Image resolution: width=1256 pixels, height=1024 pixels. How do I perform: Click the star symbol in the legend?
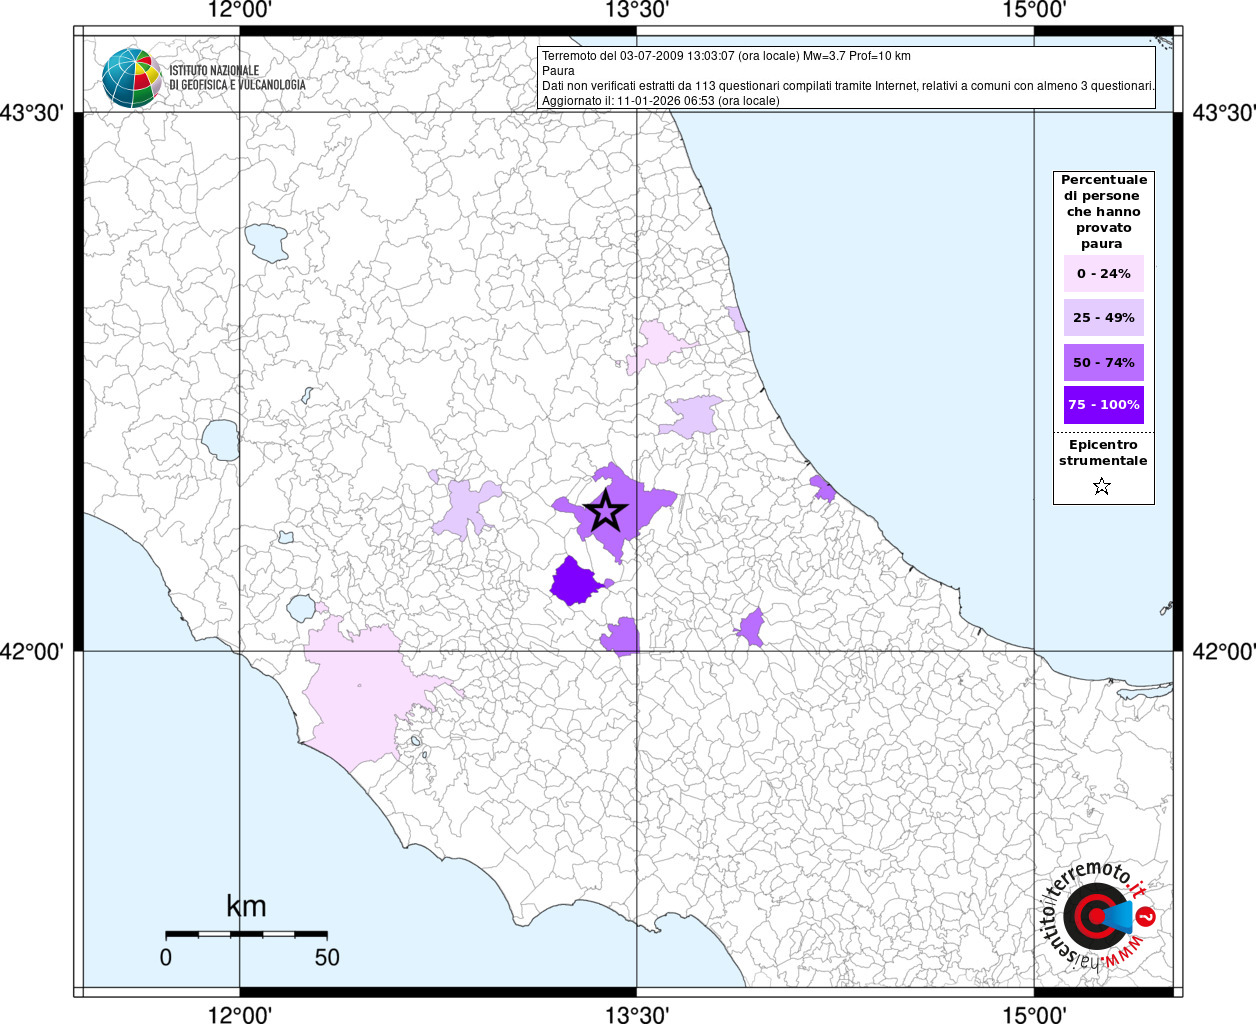pyautogui.click(x=1102, y=486)
